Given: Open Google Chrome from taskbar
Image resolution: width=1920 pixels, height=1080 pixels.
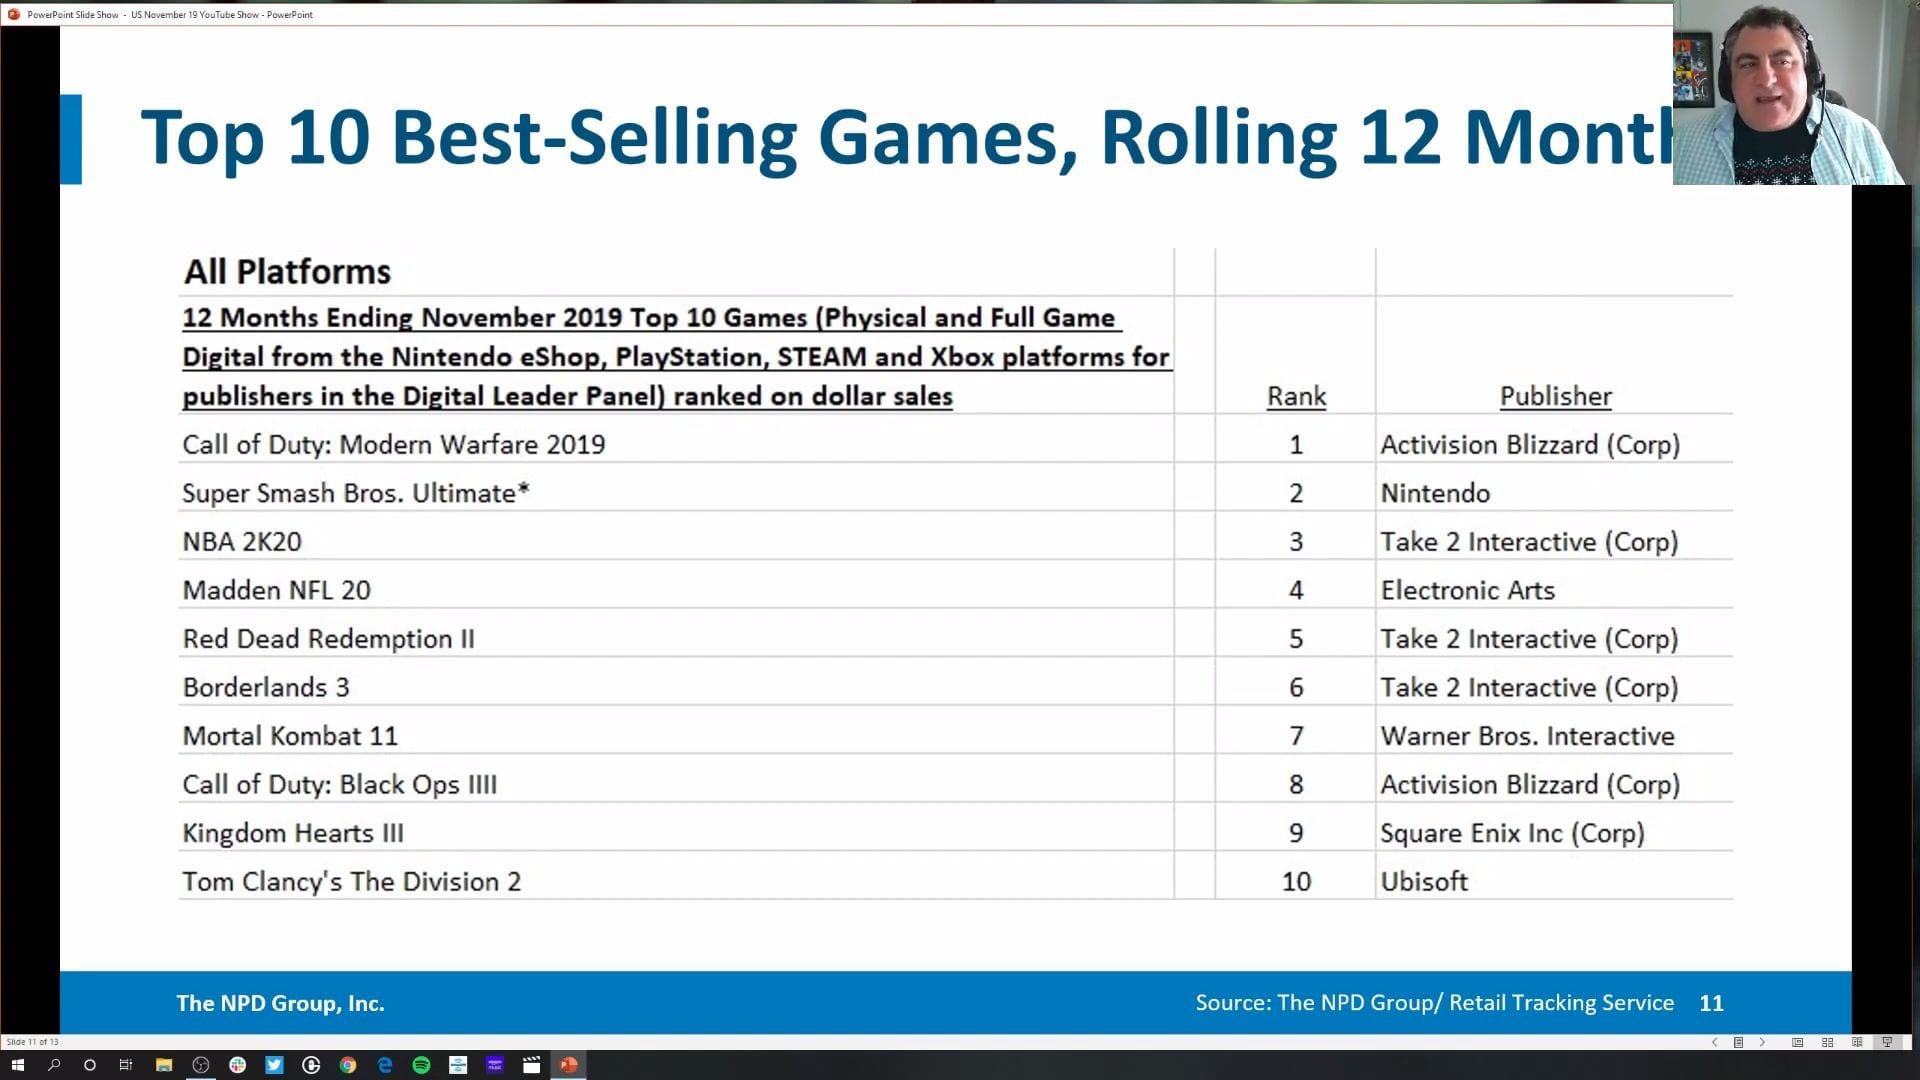Looking at the screenshot, I should pos(348,1065).
